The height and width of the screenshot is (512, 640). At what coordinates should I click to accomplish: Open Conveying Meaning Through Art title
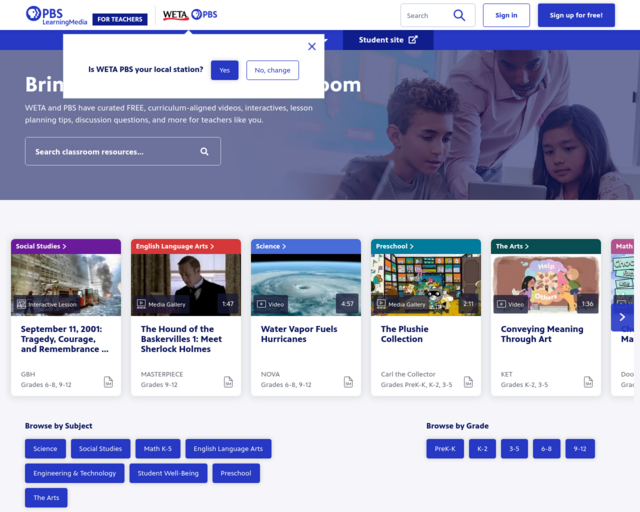click(x=542, y=334)
